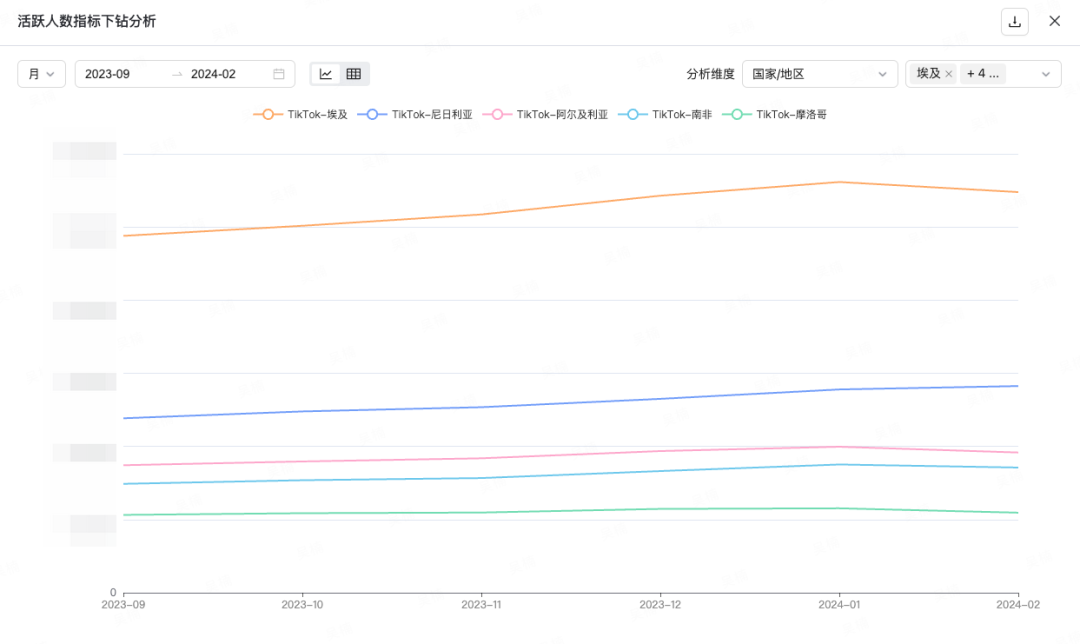Click the download chart icon
Image resolution: width=1080 pixels, height=644 pixels.
click(1015, 21)
